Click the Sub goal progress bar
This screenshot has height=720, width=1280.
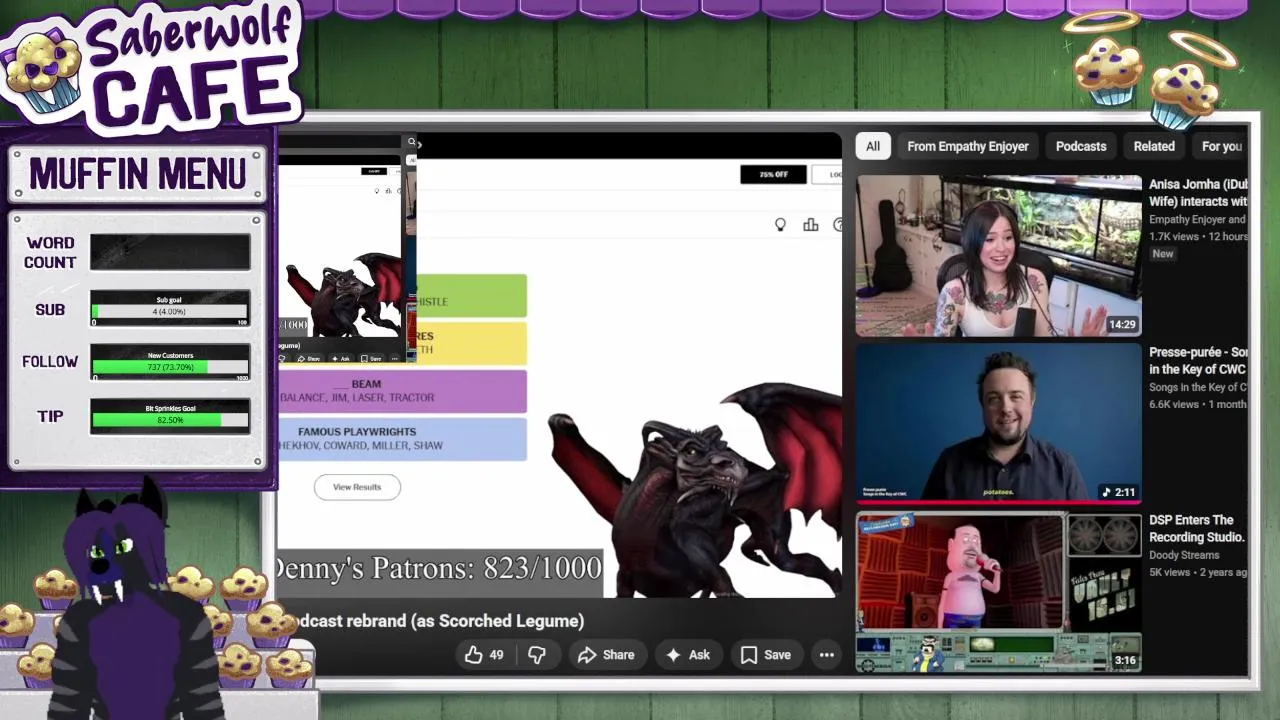(170, 309)
